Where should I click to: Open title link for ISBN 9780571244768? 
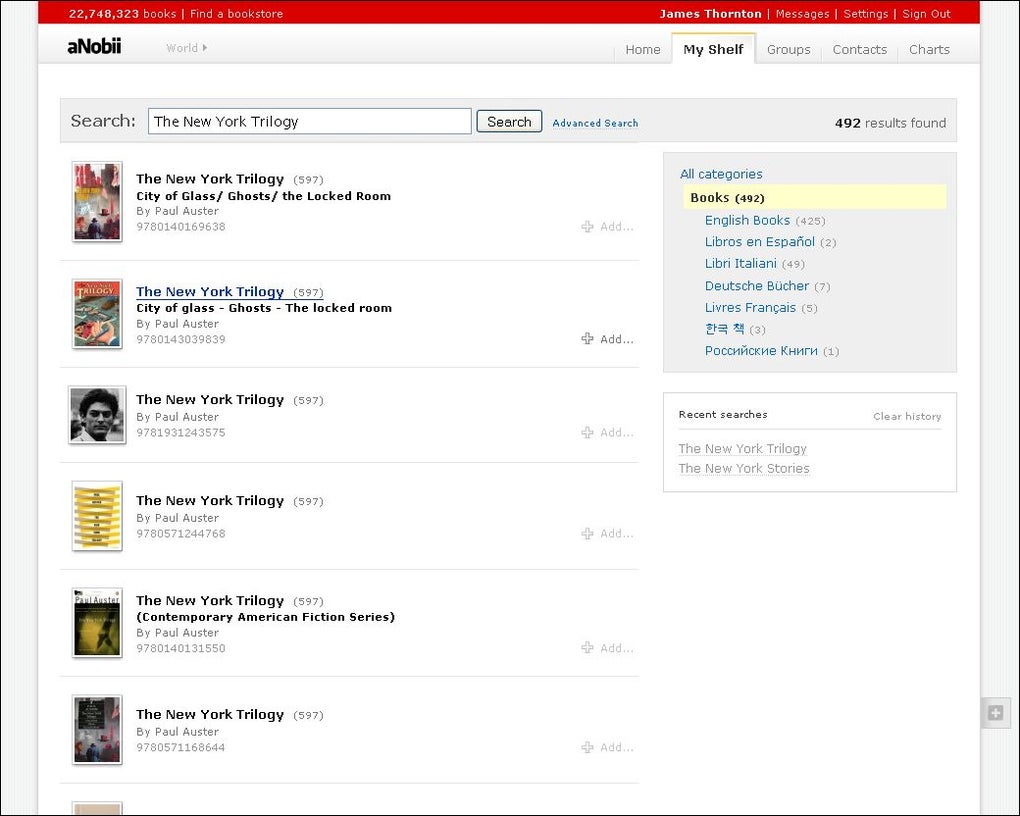pyautogui.click(x=210, y=500)
